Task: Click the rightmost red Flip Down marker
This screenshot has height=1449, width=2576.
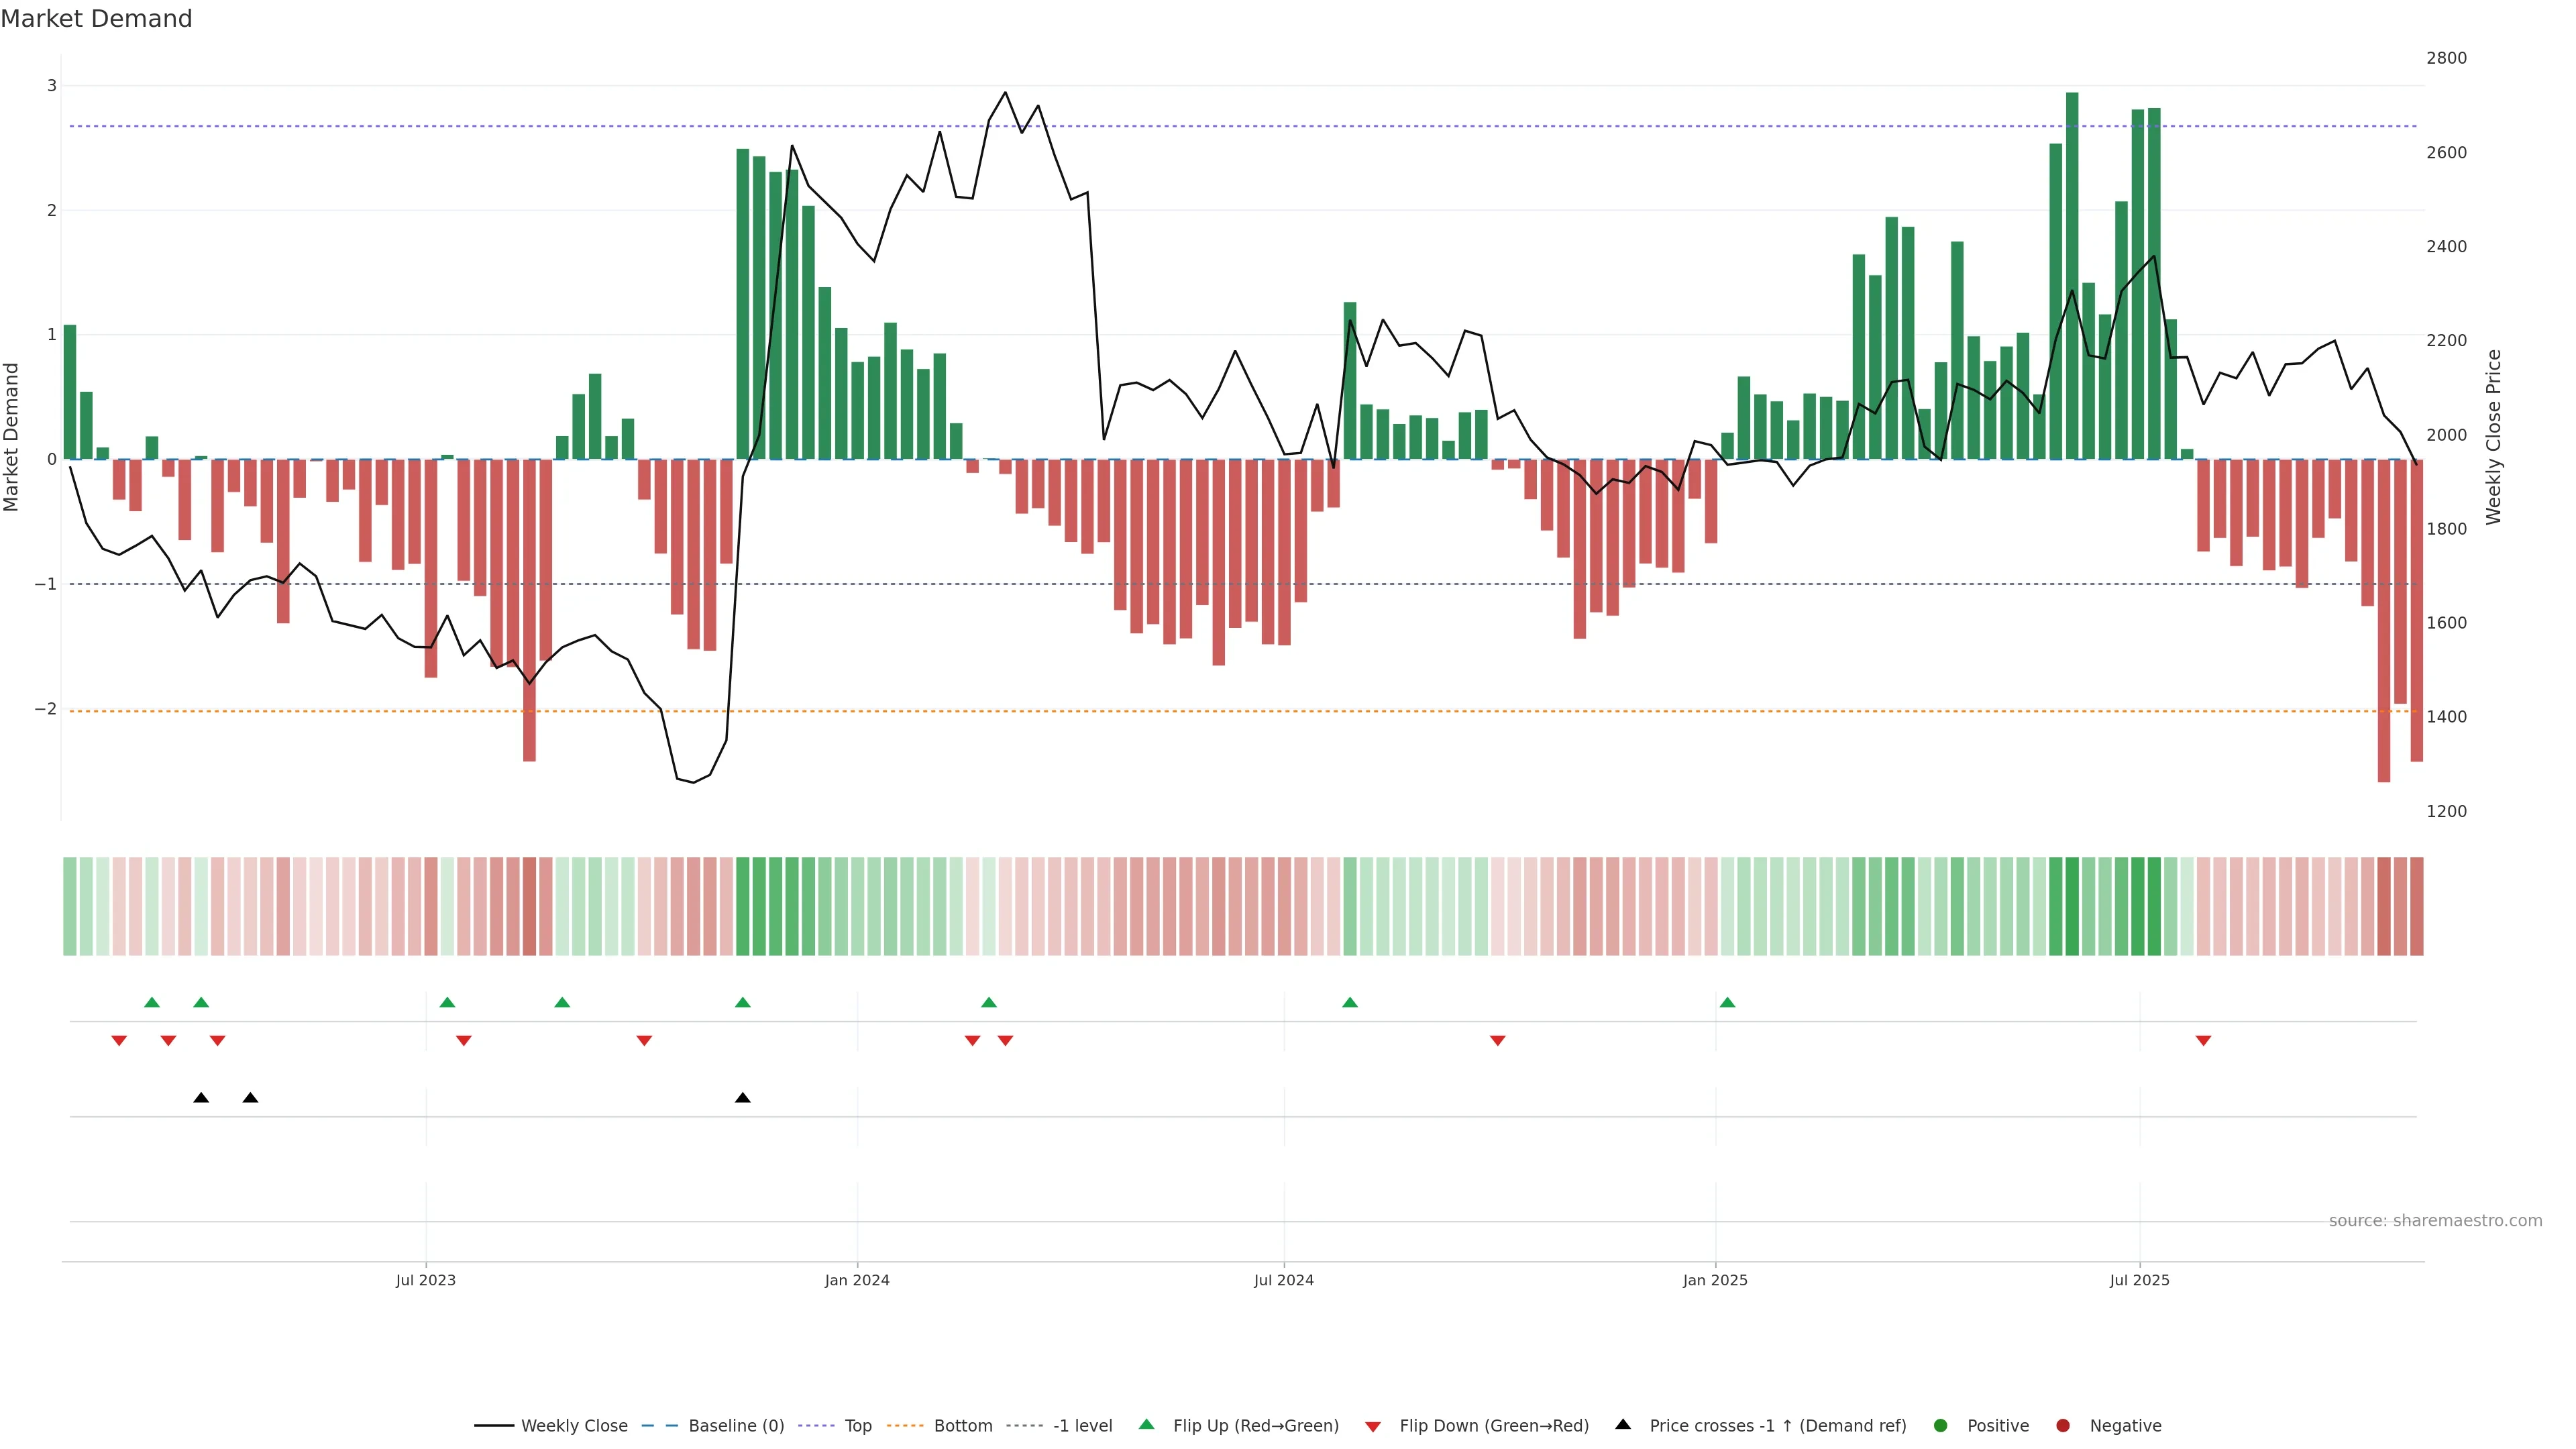Action: tap(2203, 1041)
